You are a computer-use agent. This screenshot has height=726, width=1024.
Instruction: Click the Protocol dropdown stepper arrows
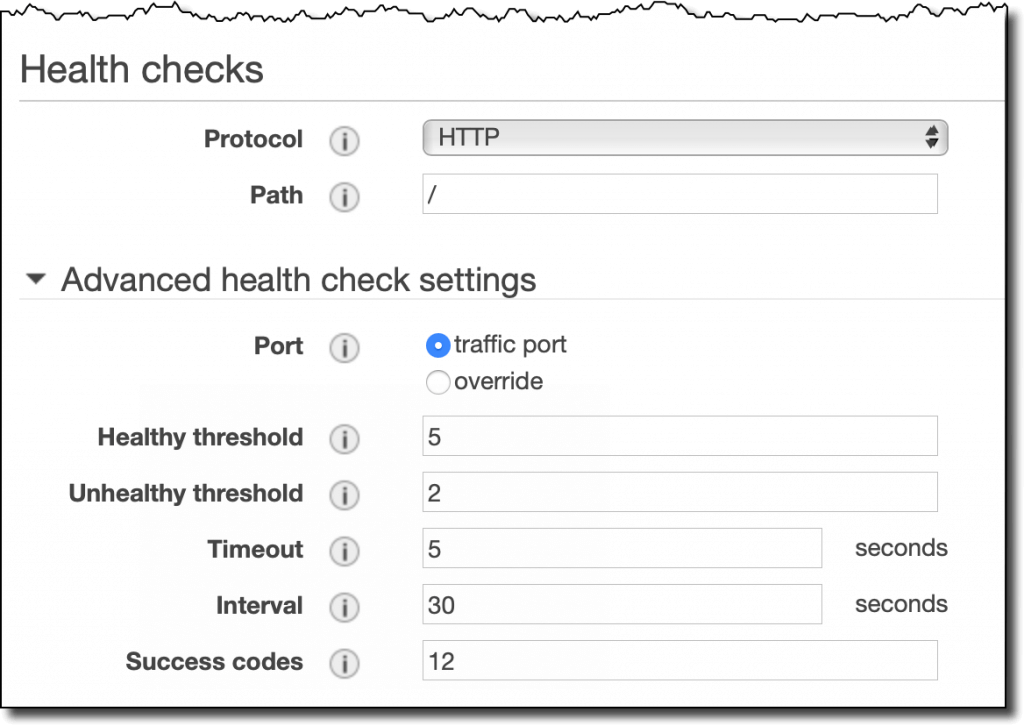coord(931,137)
